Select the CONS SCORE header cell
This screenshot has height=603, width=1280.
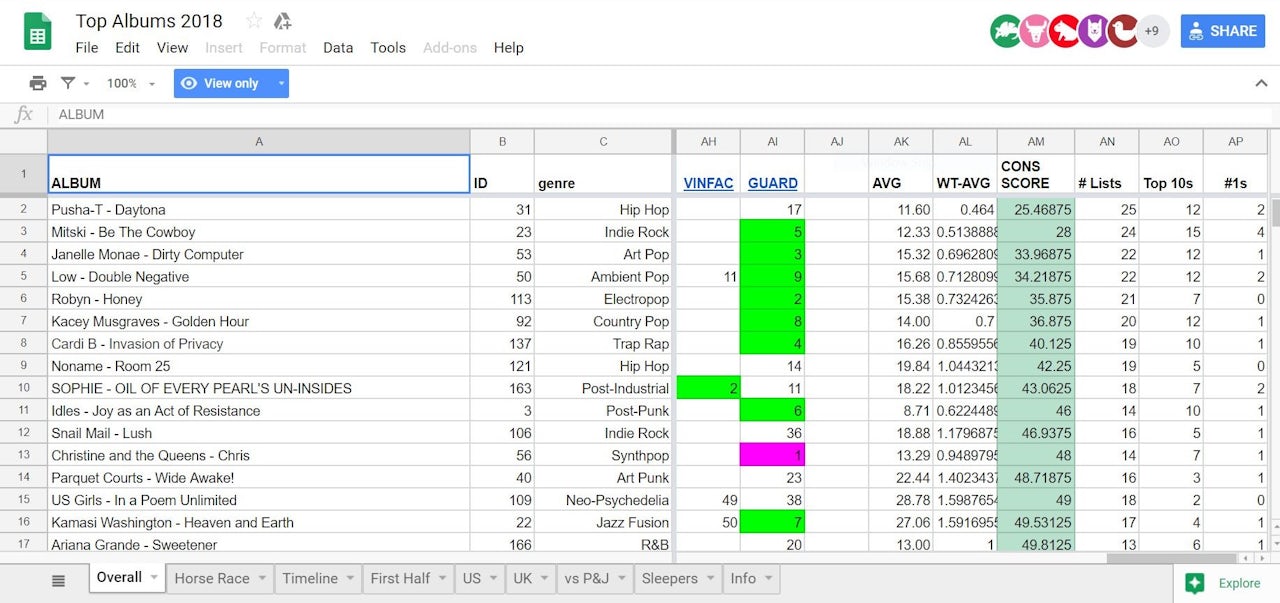1036,174
